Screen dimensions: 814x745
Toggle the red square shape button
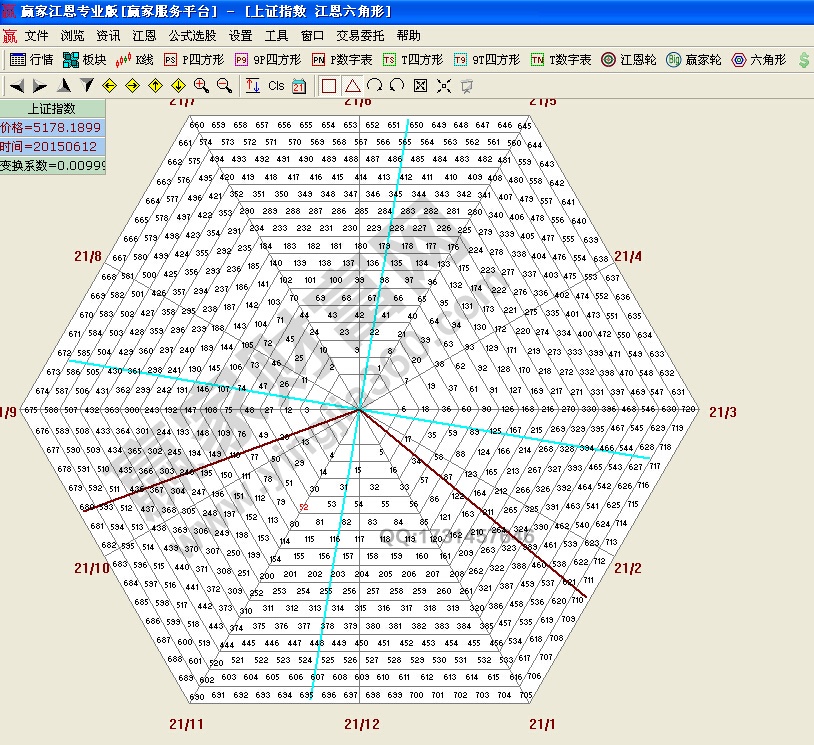328,86
